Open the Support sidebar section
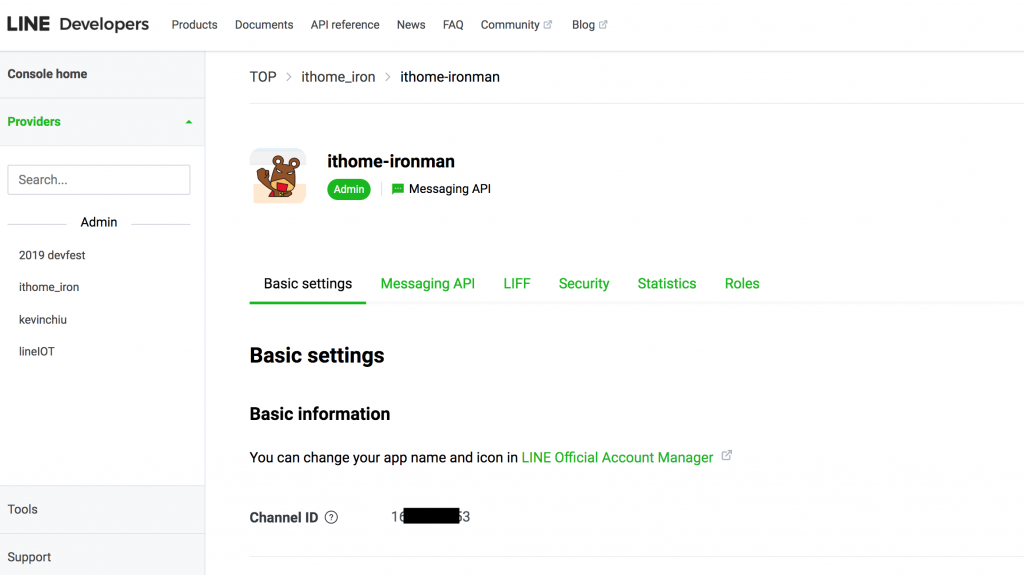Image resolution: width=1024 pixels, height=575 pixels. pos(29,557)
